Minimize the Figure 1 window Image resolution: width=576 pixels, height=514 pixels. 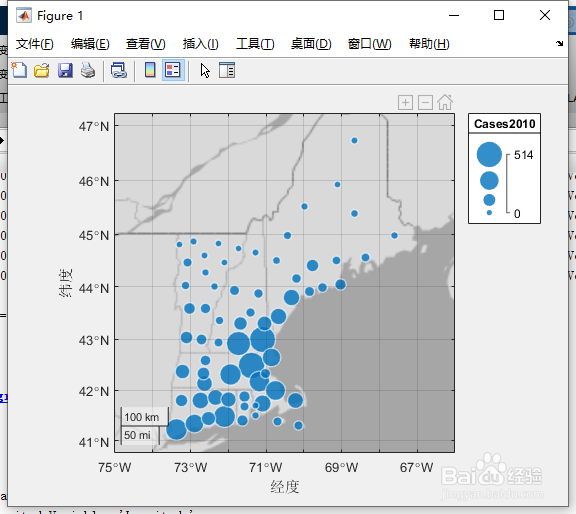454,15
